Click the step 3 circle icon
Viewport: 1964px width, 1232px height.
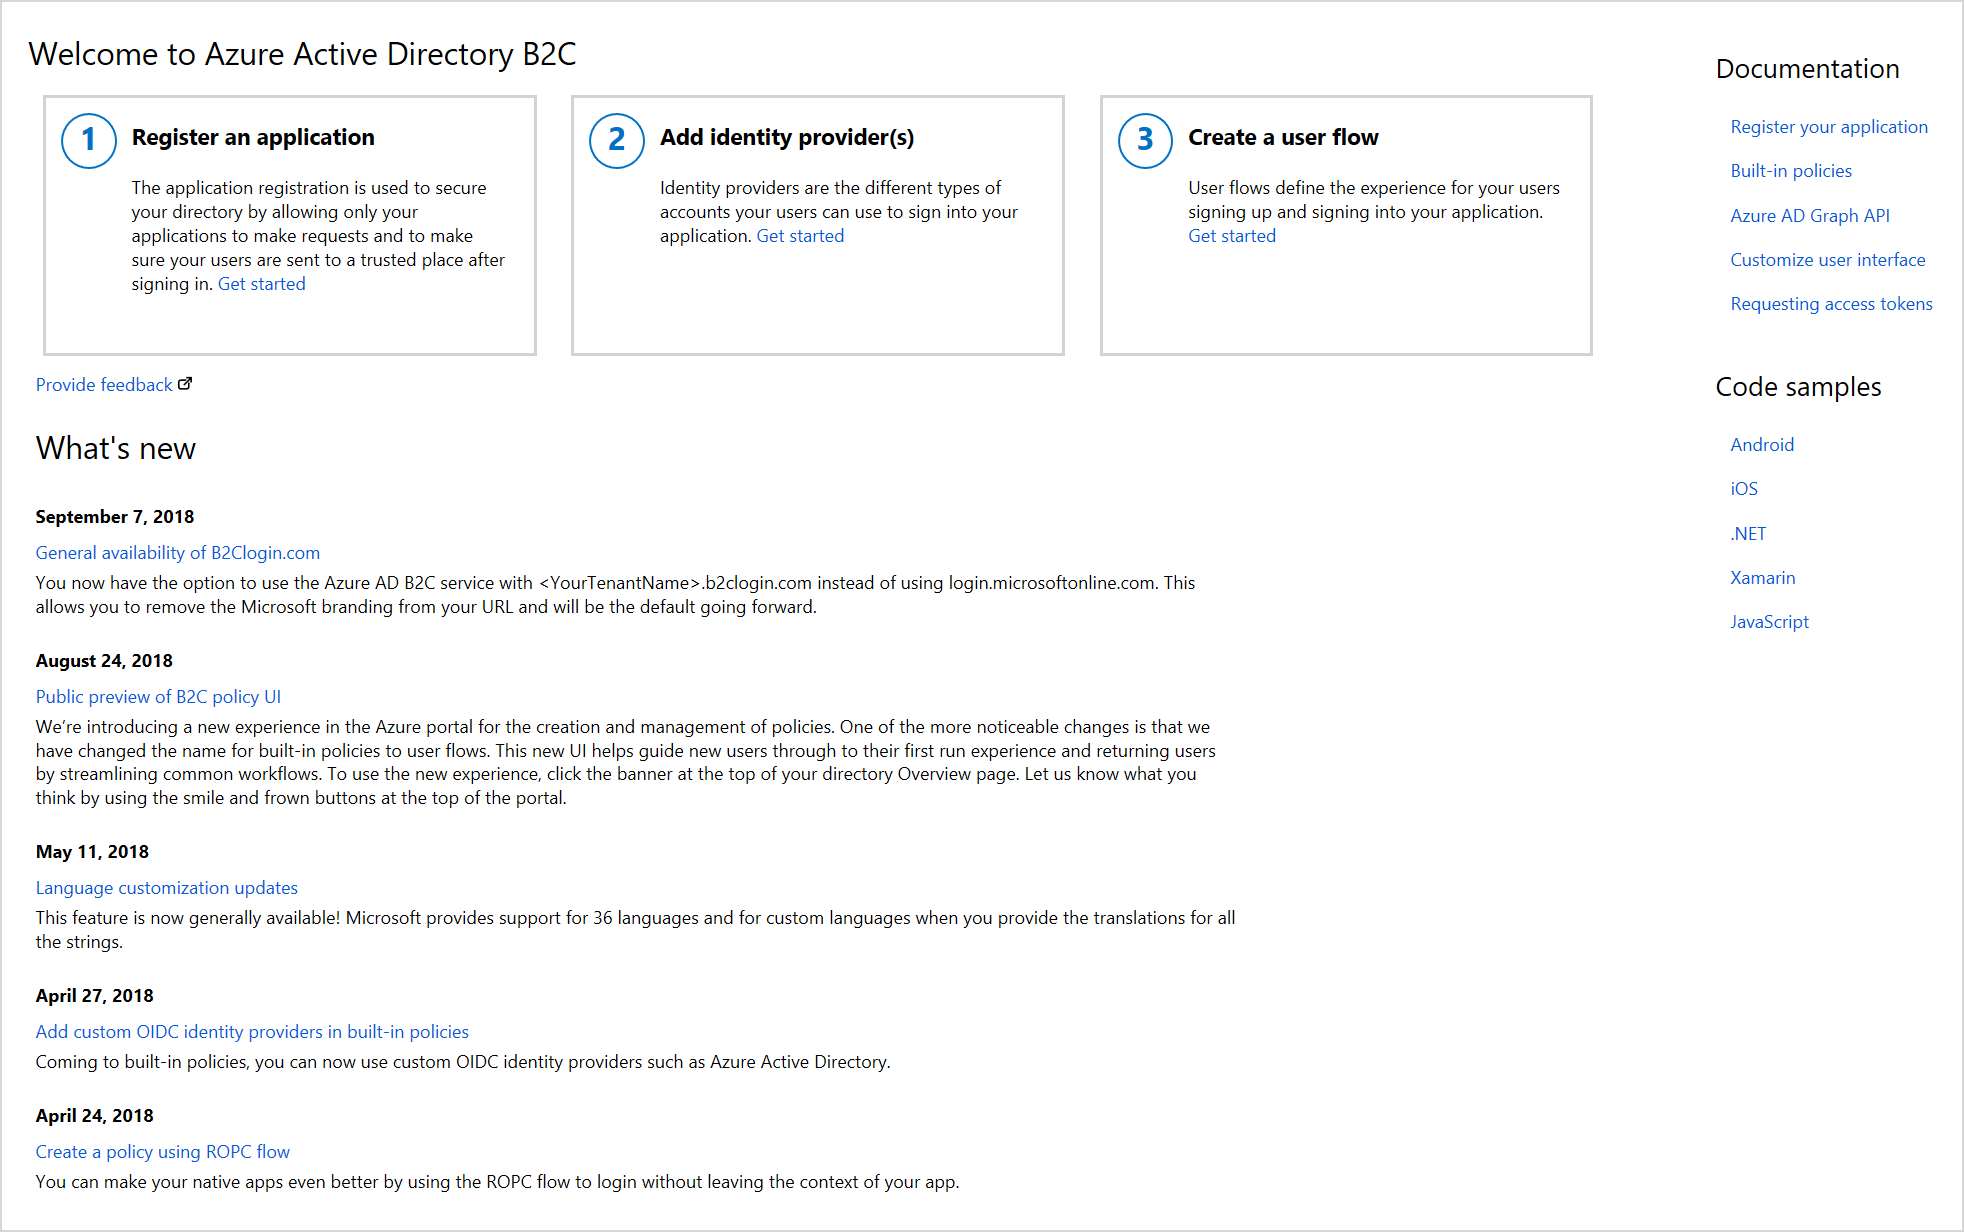pyautogui.click(x=1145, y=140)
